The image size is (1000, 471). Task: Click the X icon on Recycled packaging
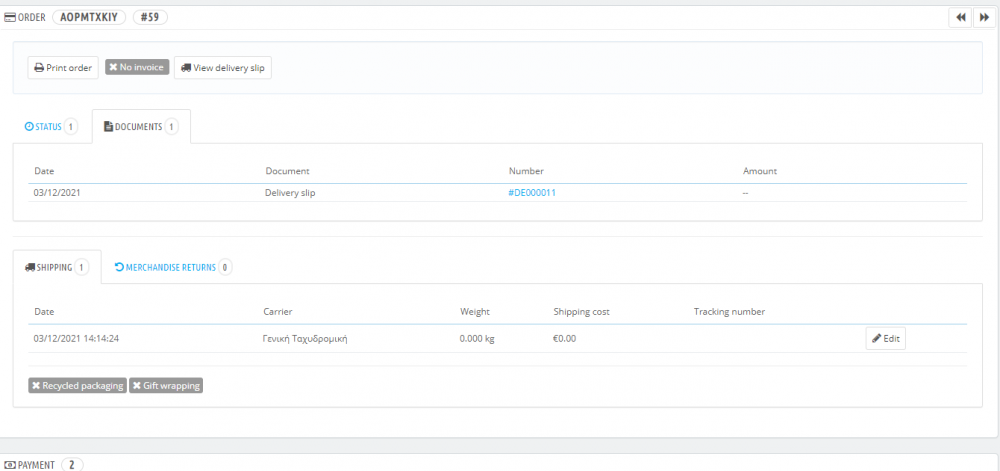tap(36, 386)
